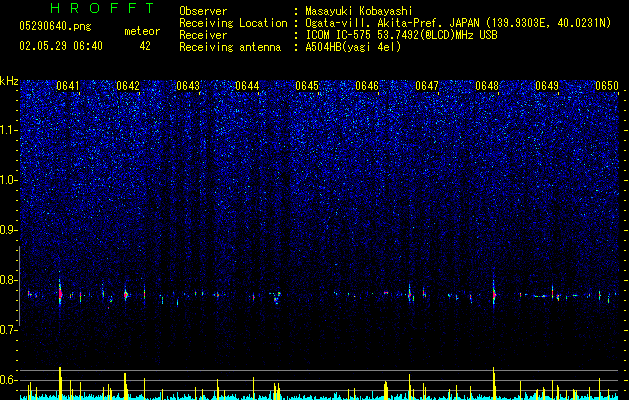Click the kHz axis unit label

(9, 81)
